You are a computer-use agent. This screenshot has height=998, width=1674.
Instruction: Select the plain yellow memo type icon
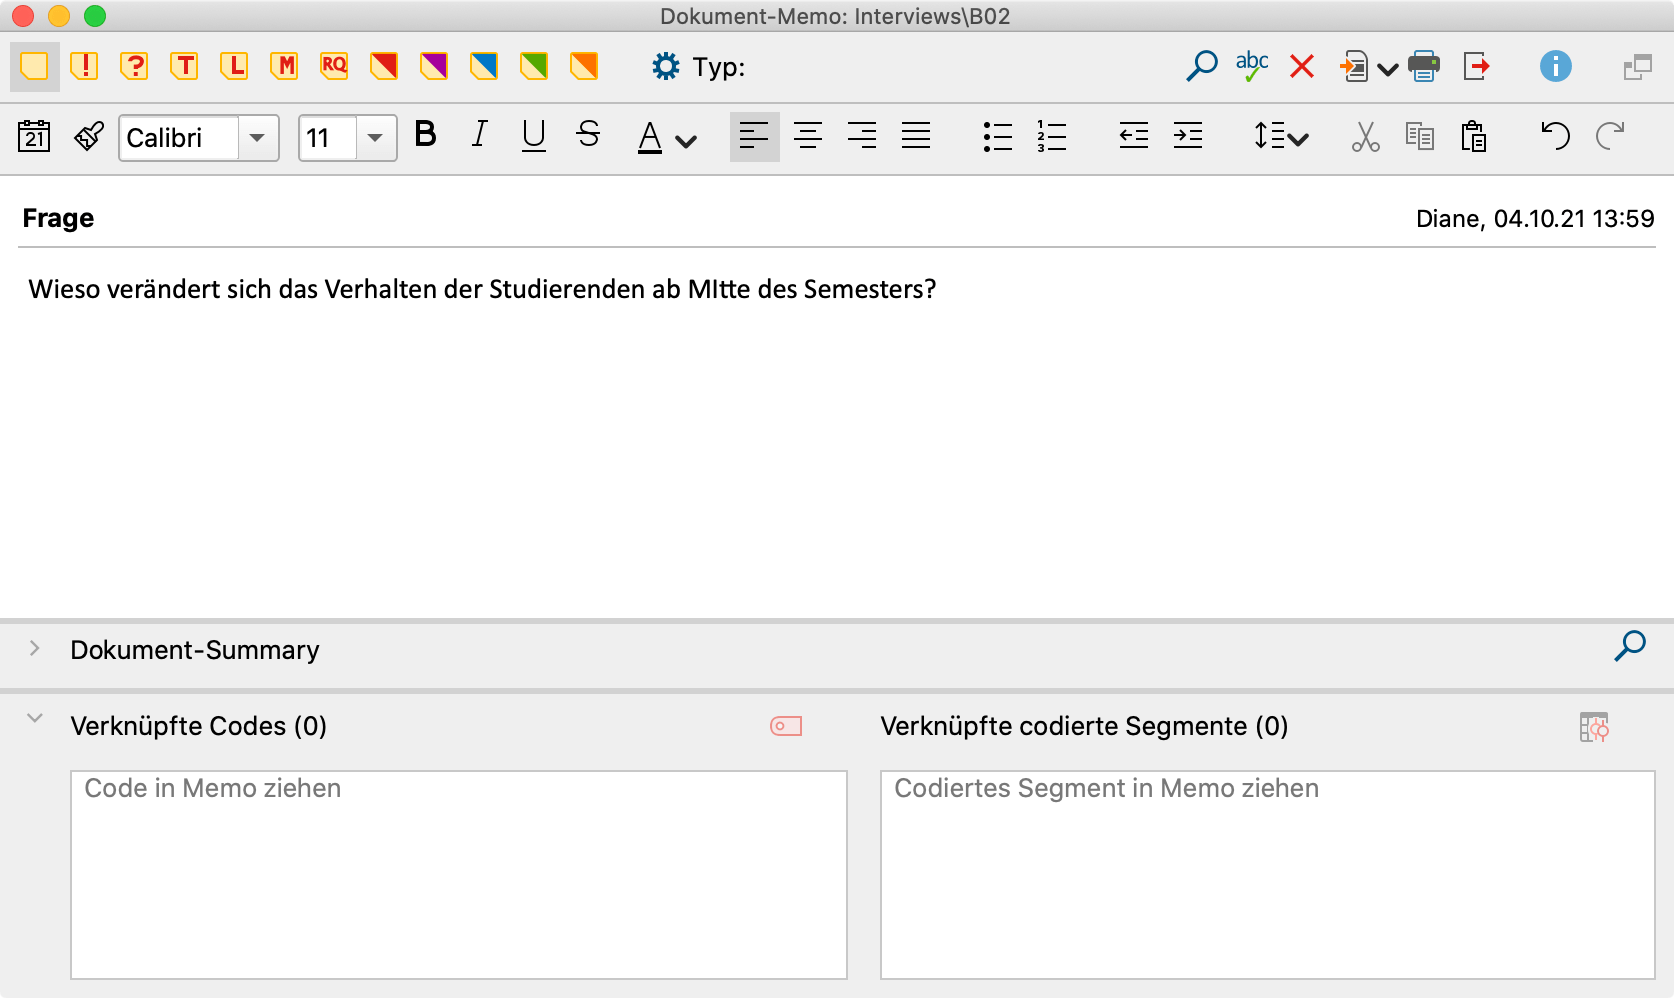coord(34,67)
